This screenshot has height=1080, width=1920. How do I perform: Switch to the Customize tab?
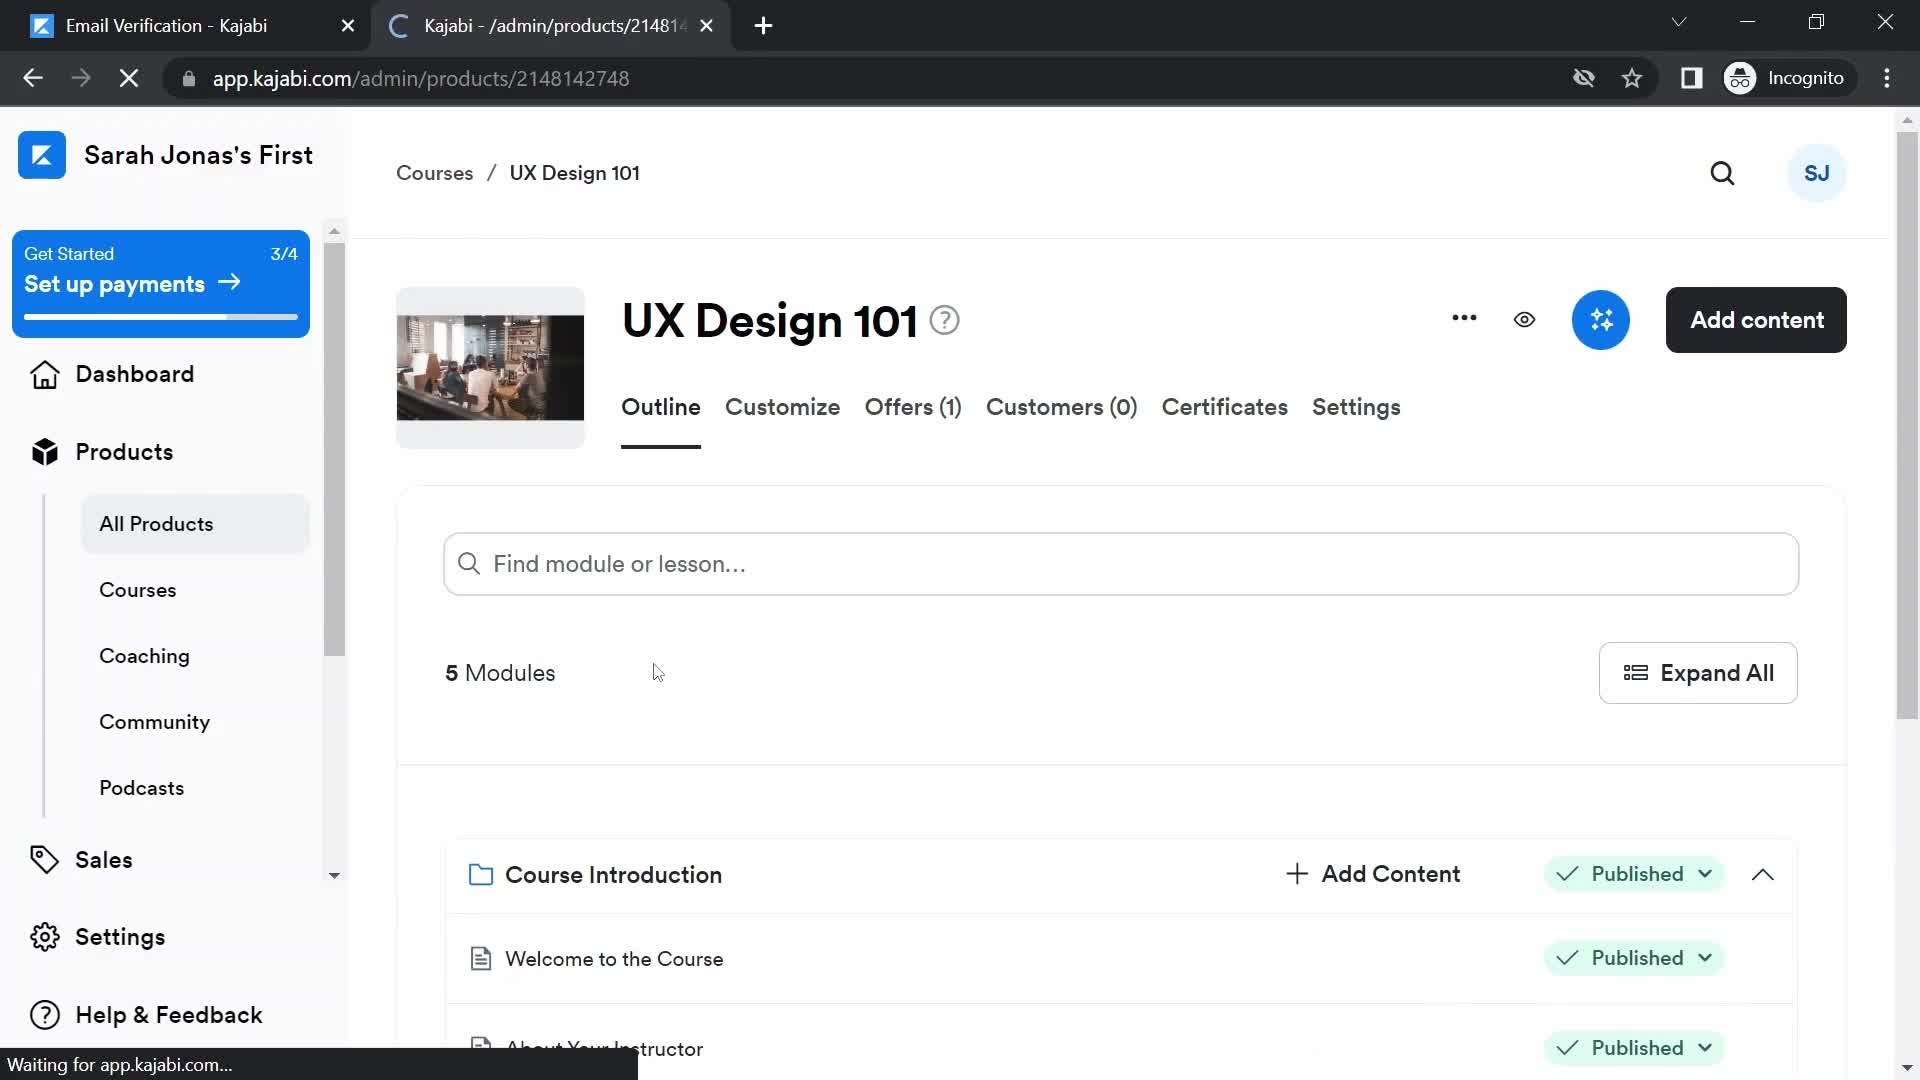click(782, 408)
